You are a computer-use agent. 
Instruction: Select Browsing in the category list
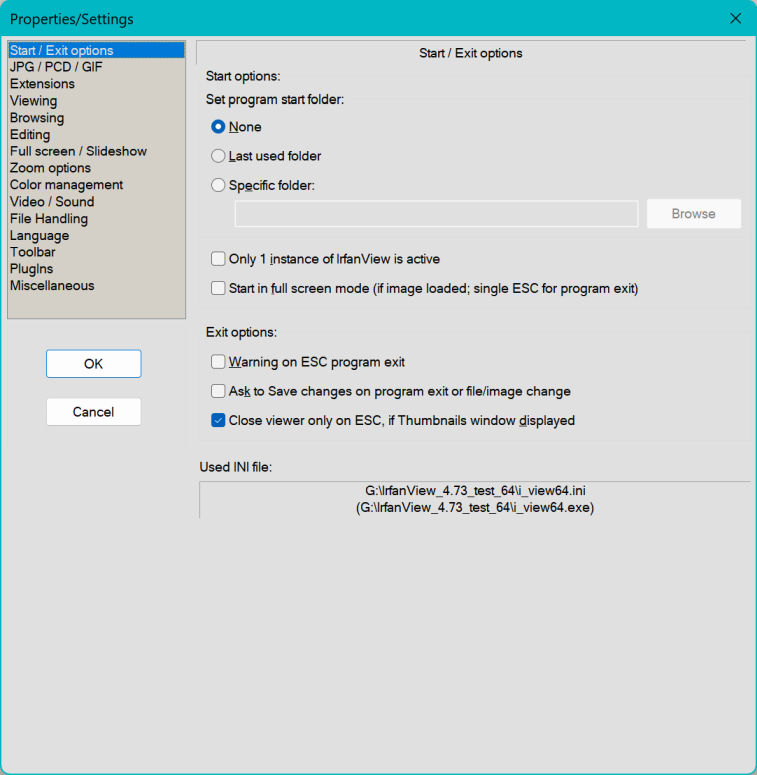point(37,118)
